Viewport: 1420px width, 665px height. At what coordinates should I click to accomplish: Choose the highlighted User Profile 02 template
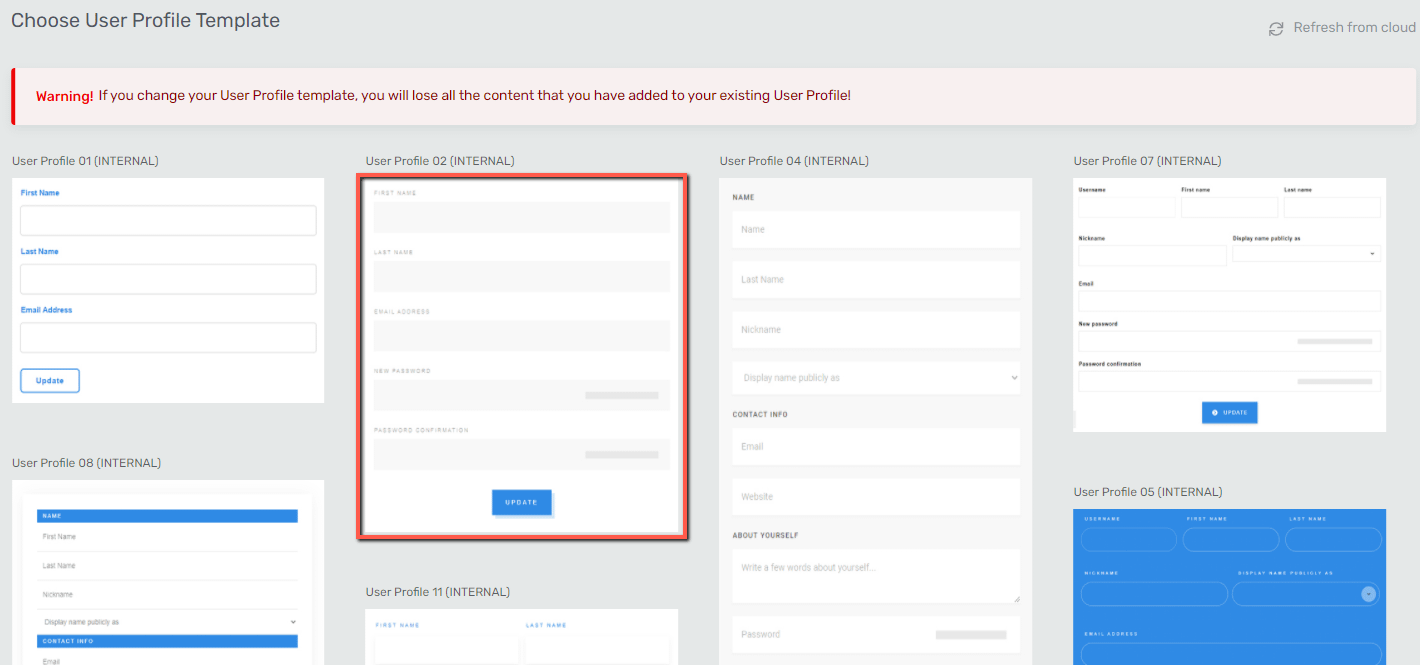pyautogui.click(x=522, y=356)
